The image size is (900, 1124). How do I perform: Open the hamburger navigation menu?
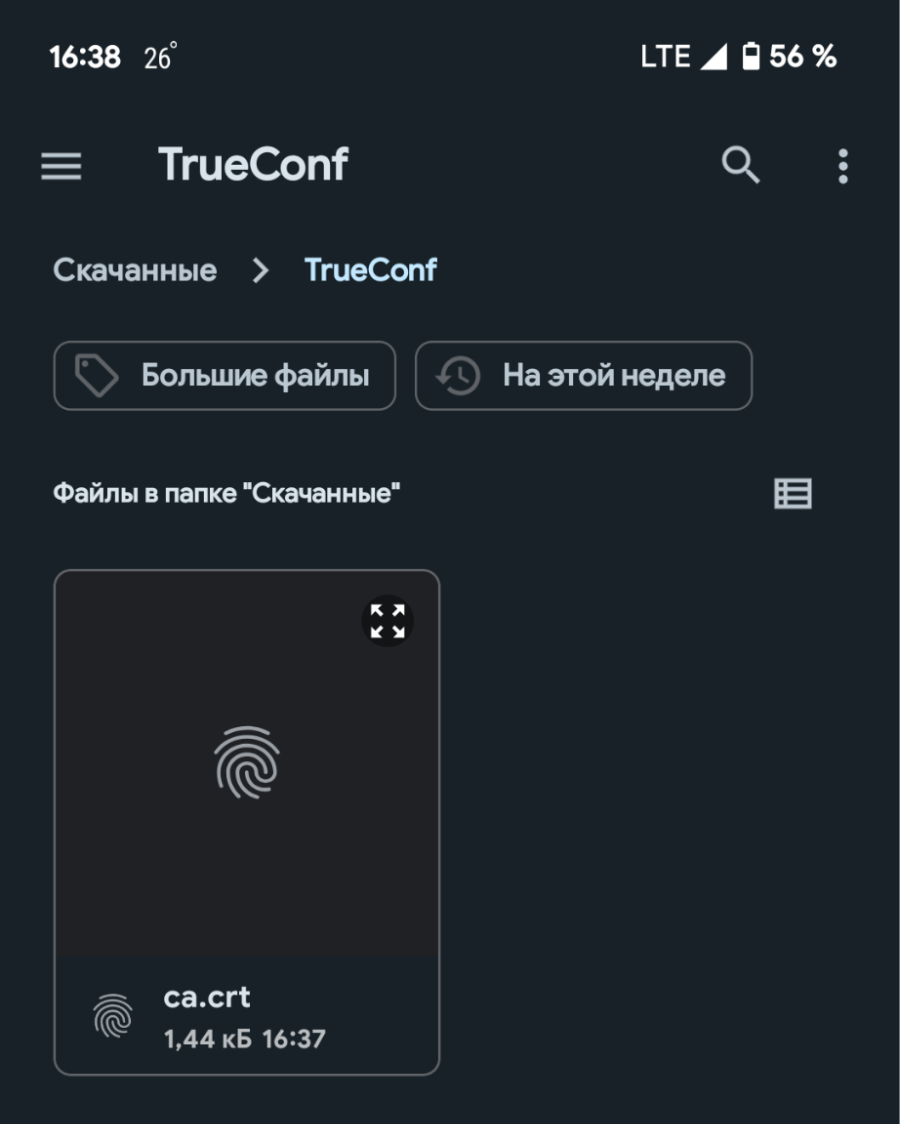point(61,166)
